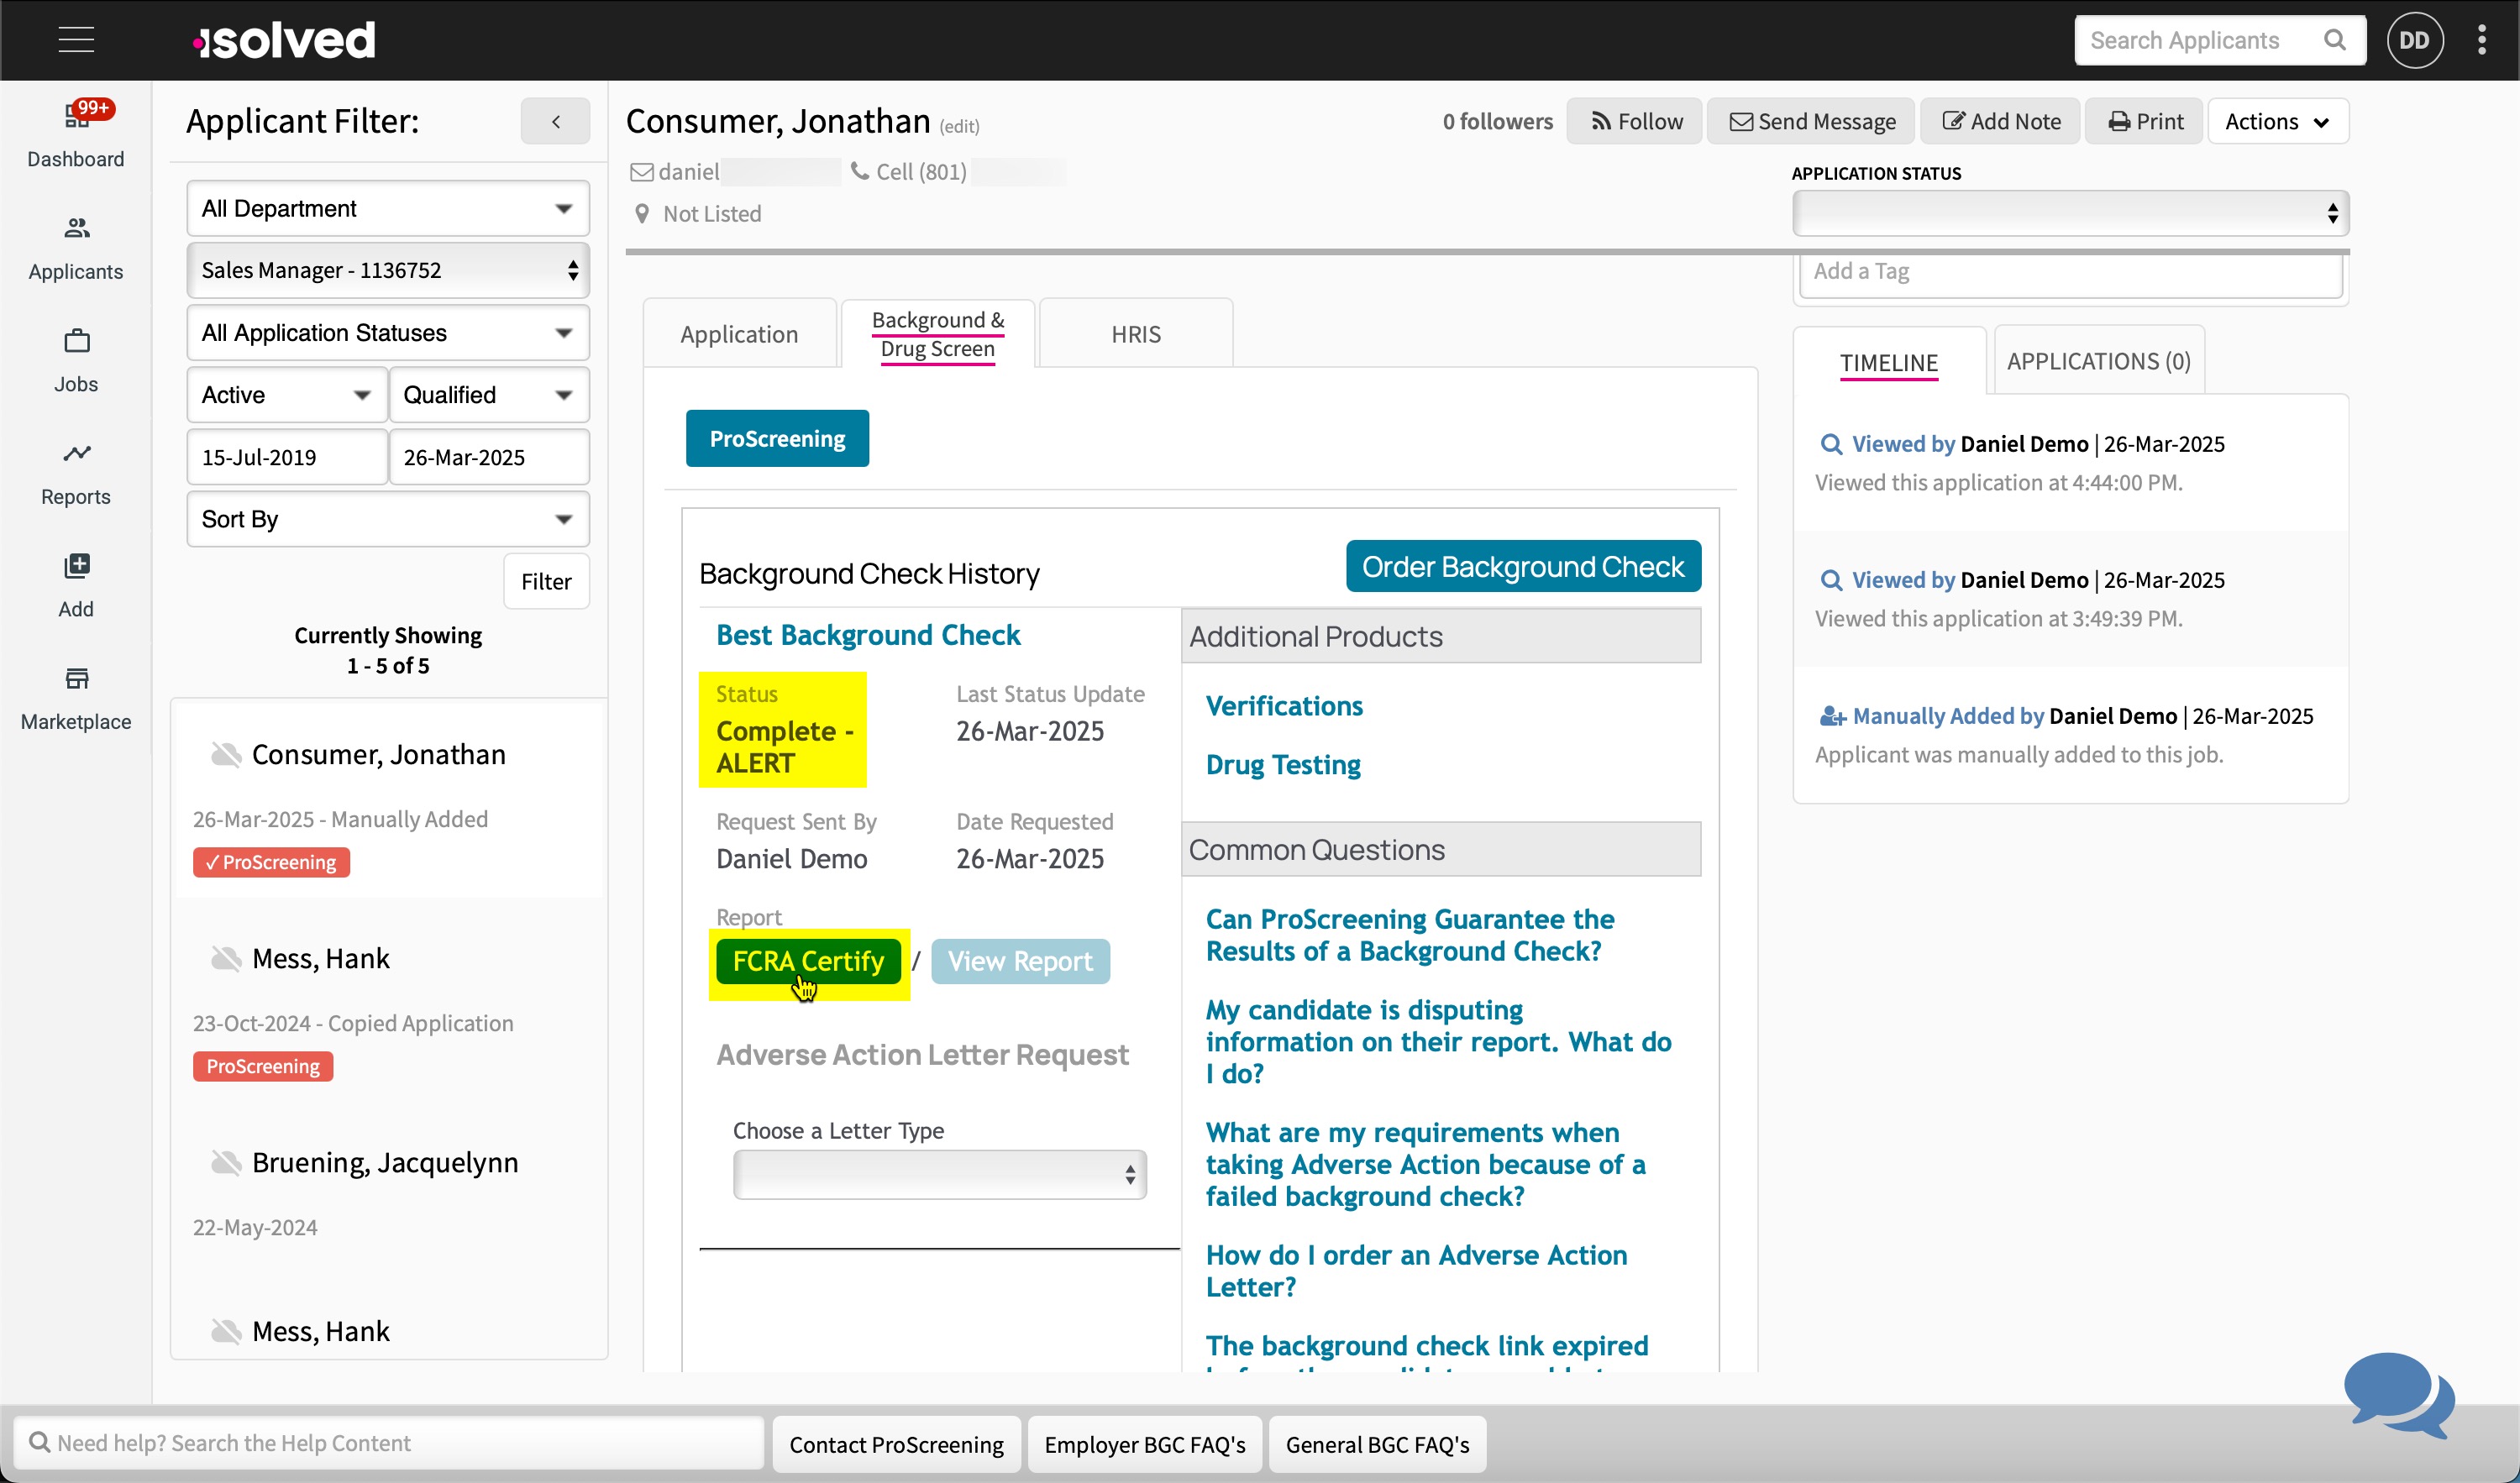Click the Filter button
This screenshot has height=1483, width=2520.
[x=546, y=581]
